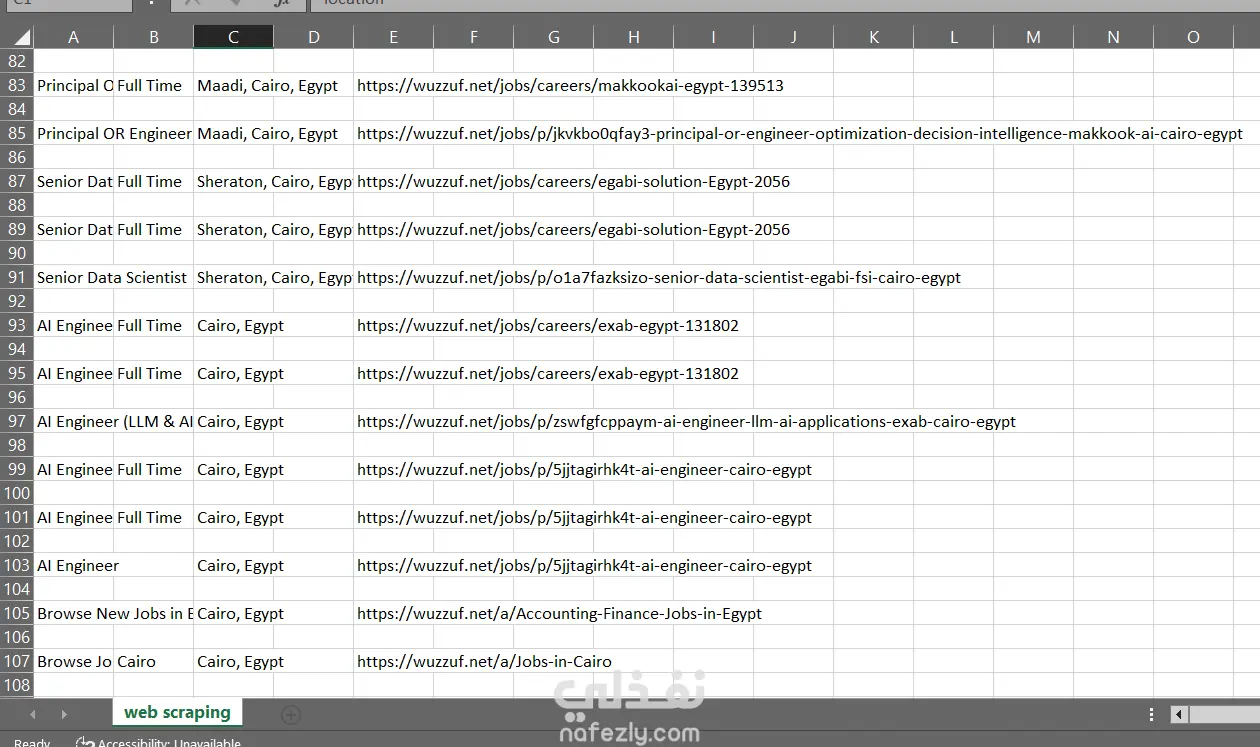Click Accessibility: Unavailable in status bar
This screenshot has height=747, width=1260.
coord(158,742)
